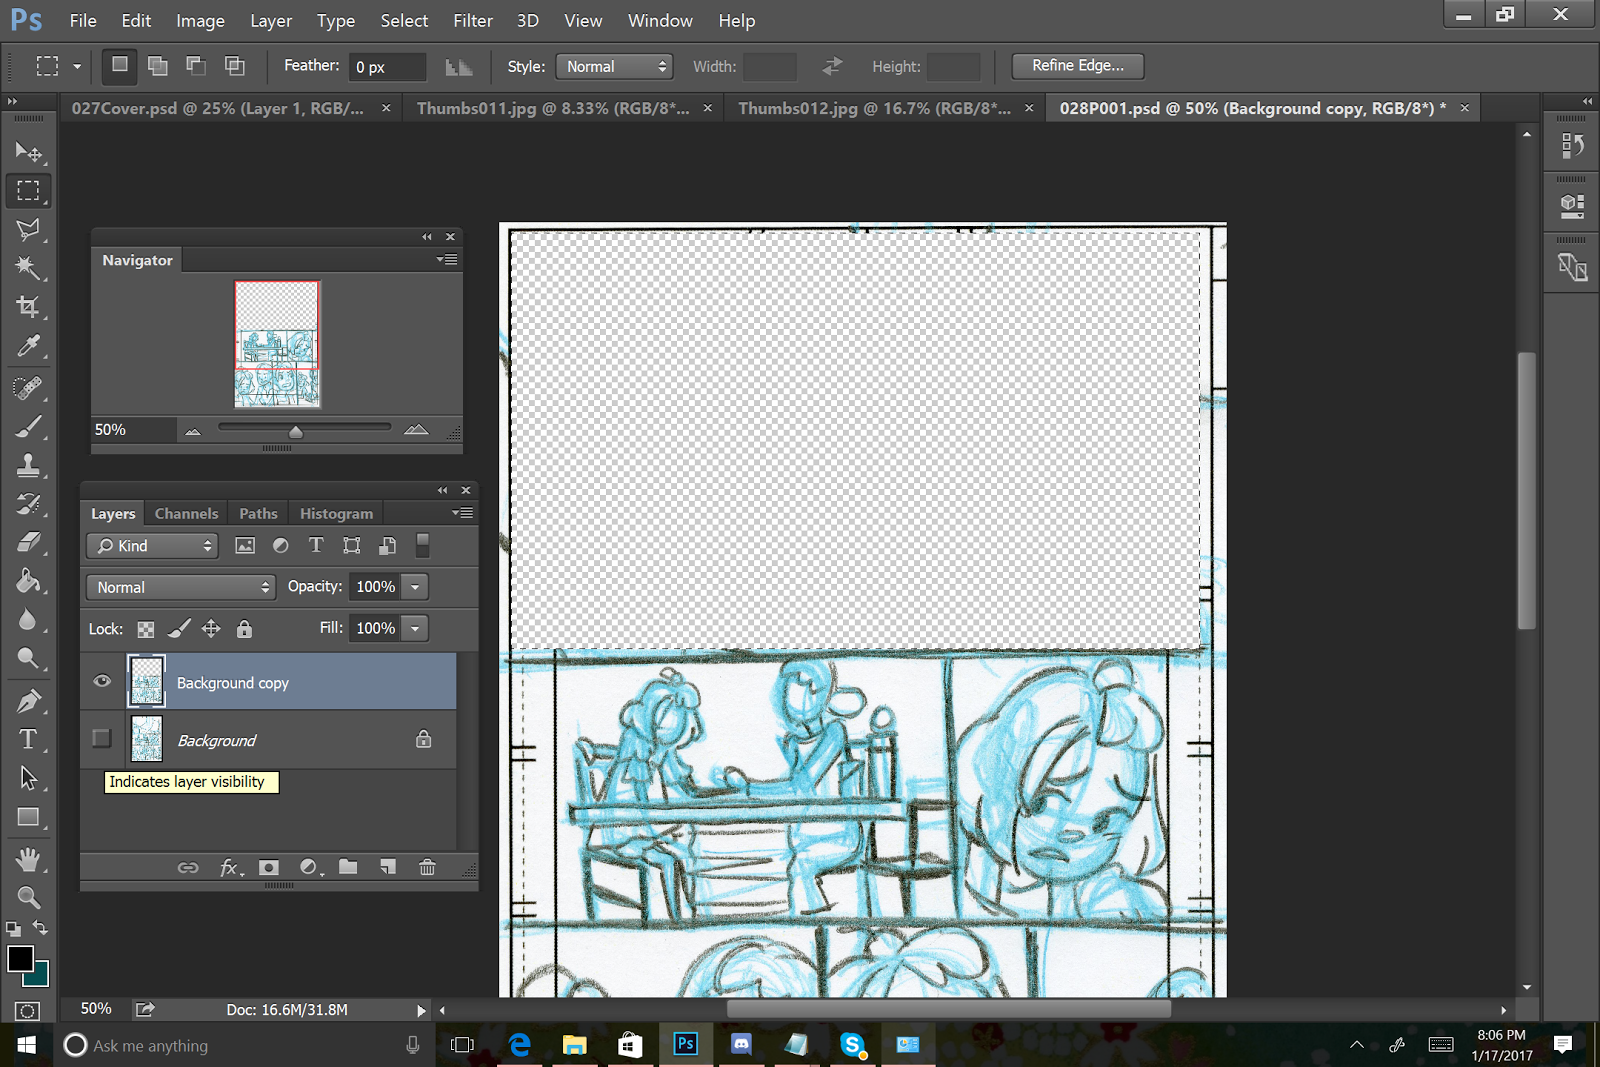Select the Paint Bucket tool
The height and width of the screenshot is (1067, 1600).
(x=28, y=582)
